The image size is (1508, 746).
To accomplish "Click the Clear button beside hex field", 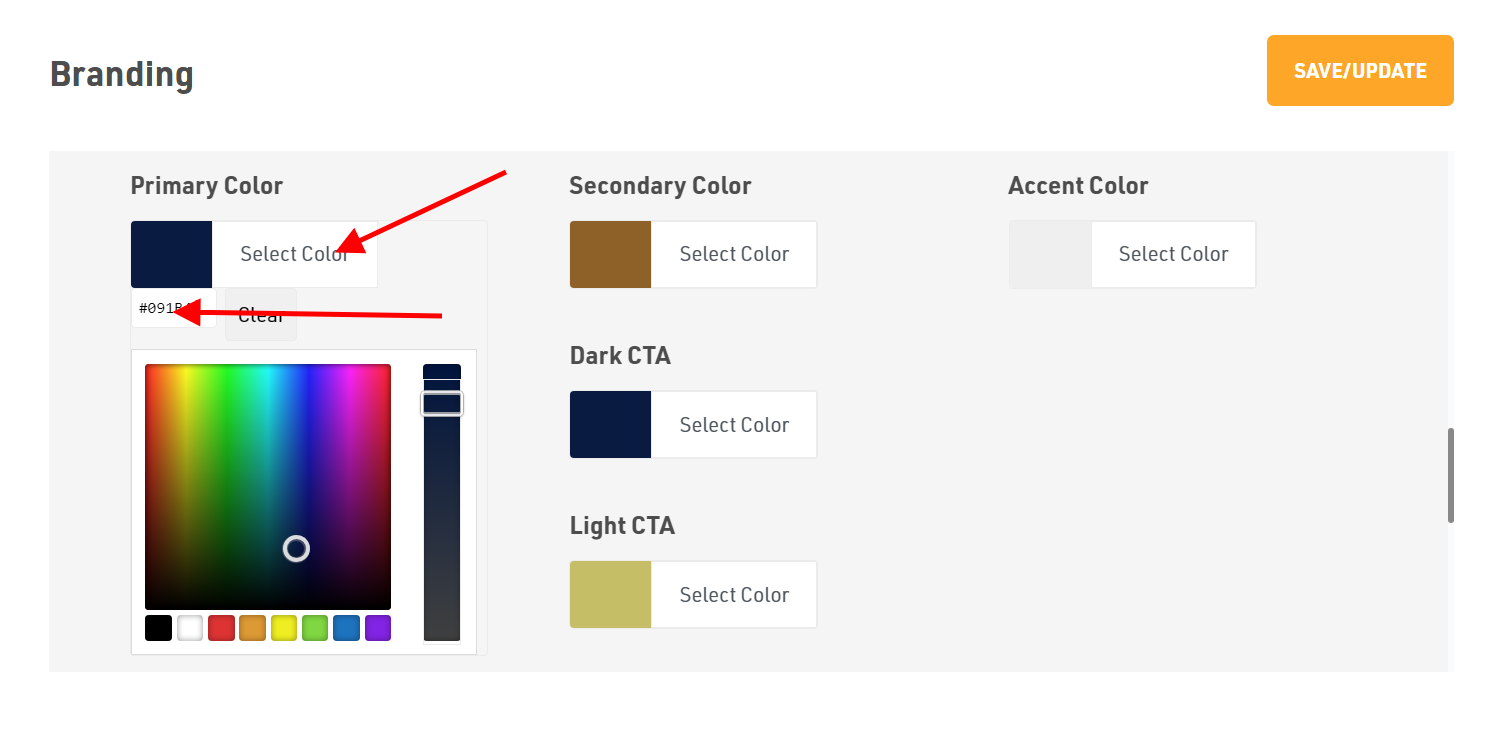I will pos(261,315).
